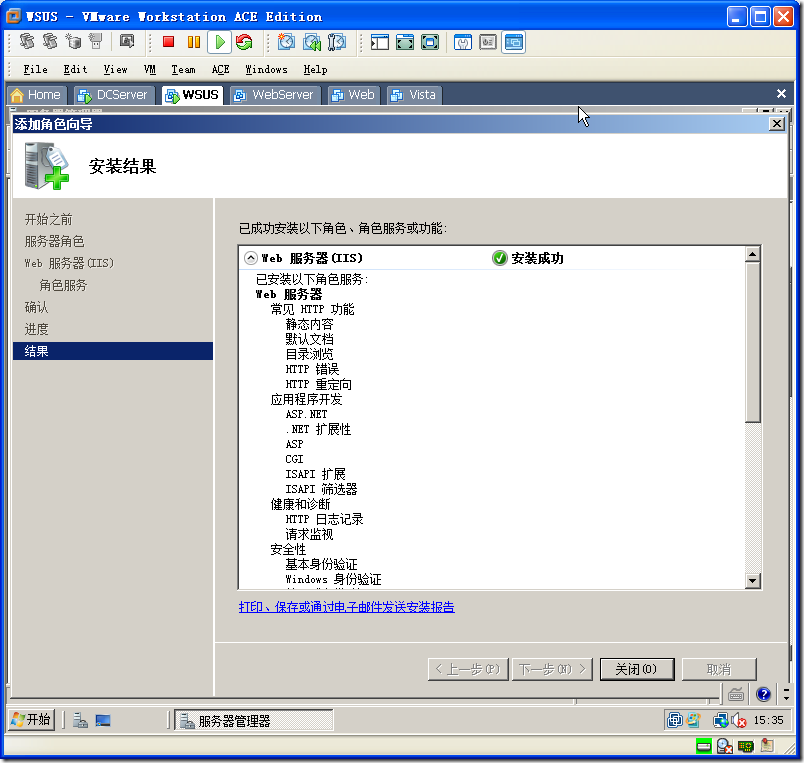
Task: Click the first team power toolbar icon
Action: pos(27,41)
